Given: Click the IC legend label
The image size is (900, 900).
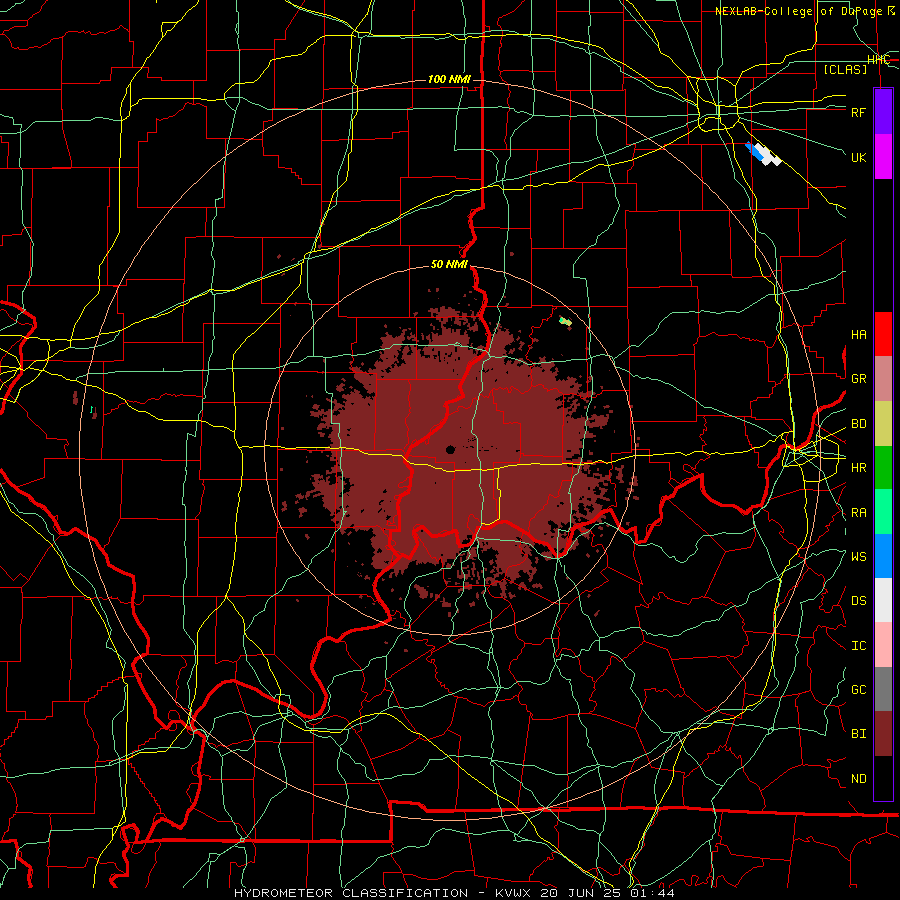Looking at the screenshot, I should coord(858,646).
